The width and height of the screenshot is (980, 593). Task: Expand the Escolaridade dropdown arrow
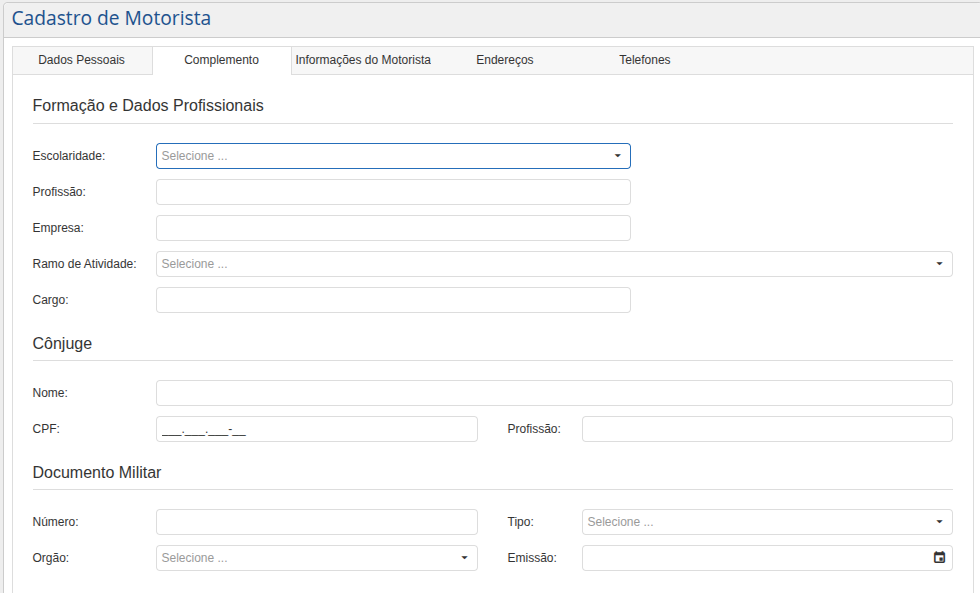click(617, 156)
